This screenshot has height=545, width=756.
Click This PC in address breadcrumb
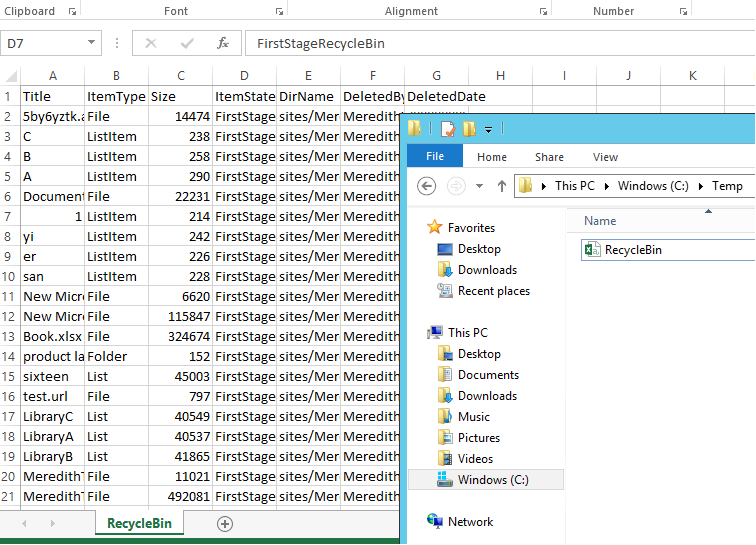(x=575, y=186)
